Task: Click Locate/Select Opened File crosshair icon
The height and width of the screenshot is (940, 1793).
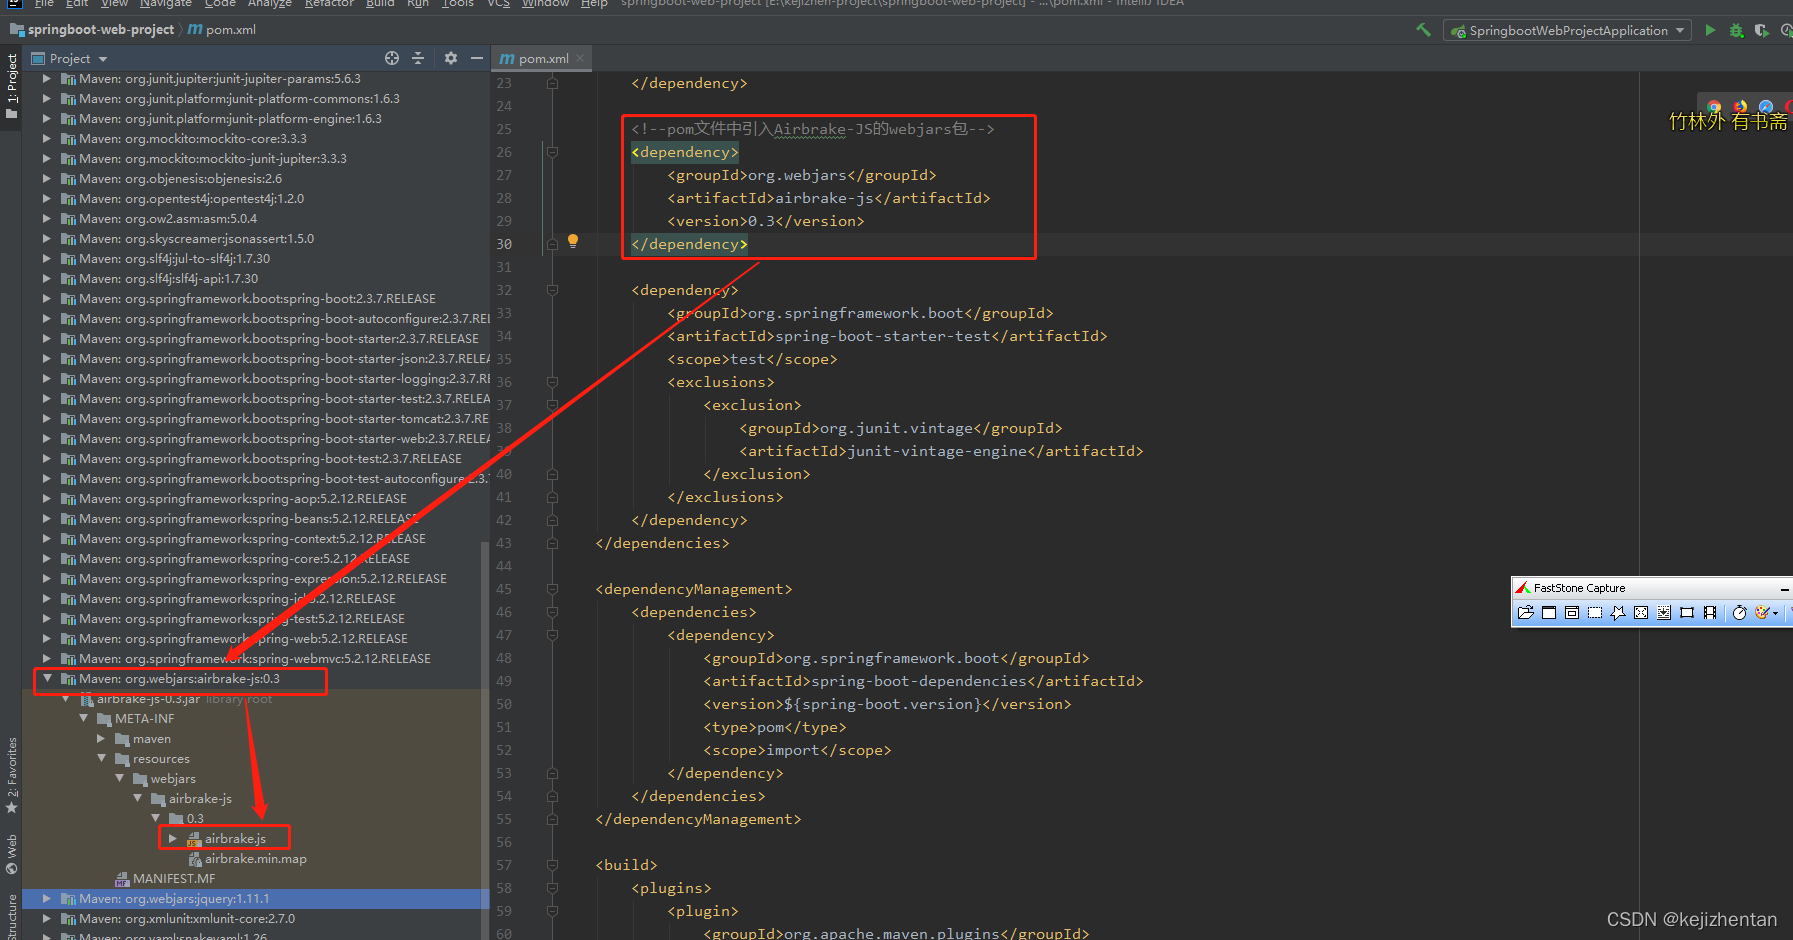Action: (392, 58)
